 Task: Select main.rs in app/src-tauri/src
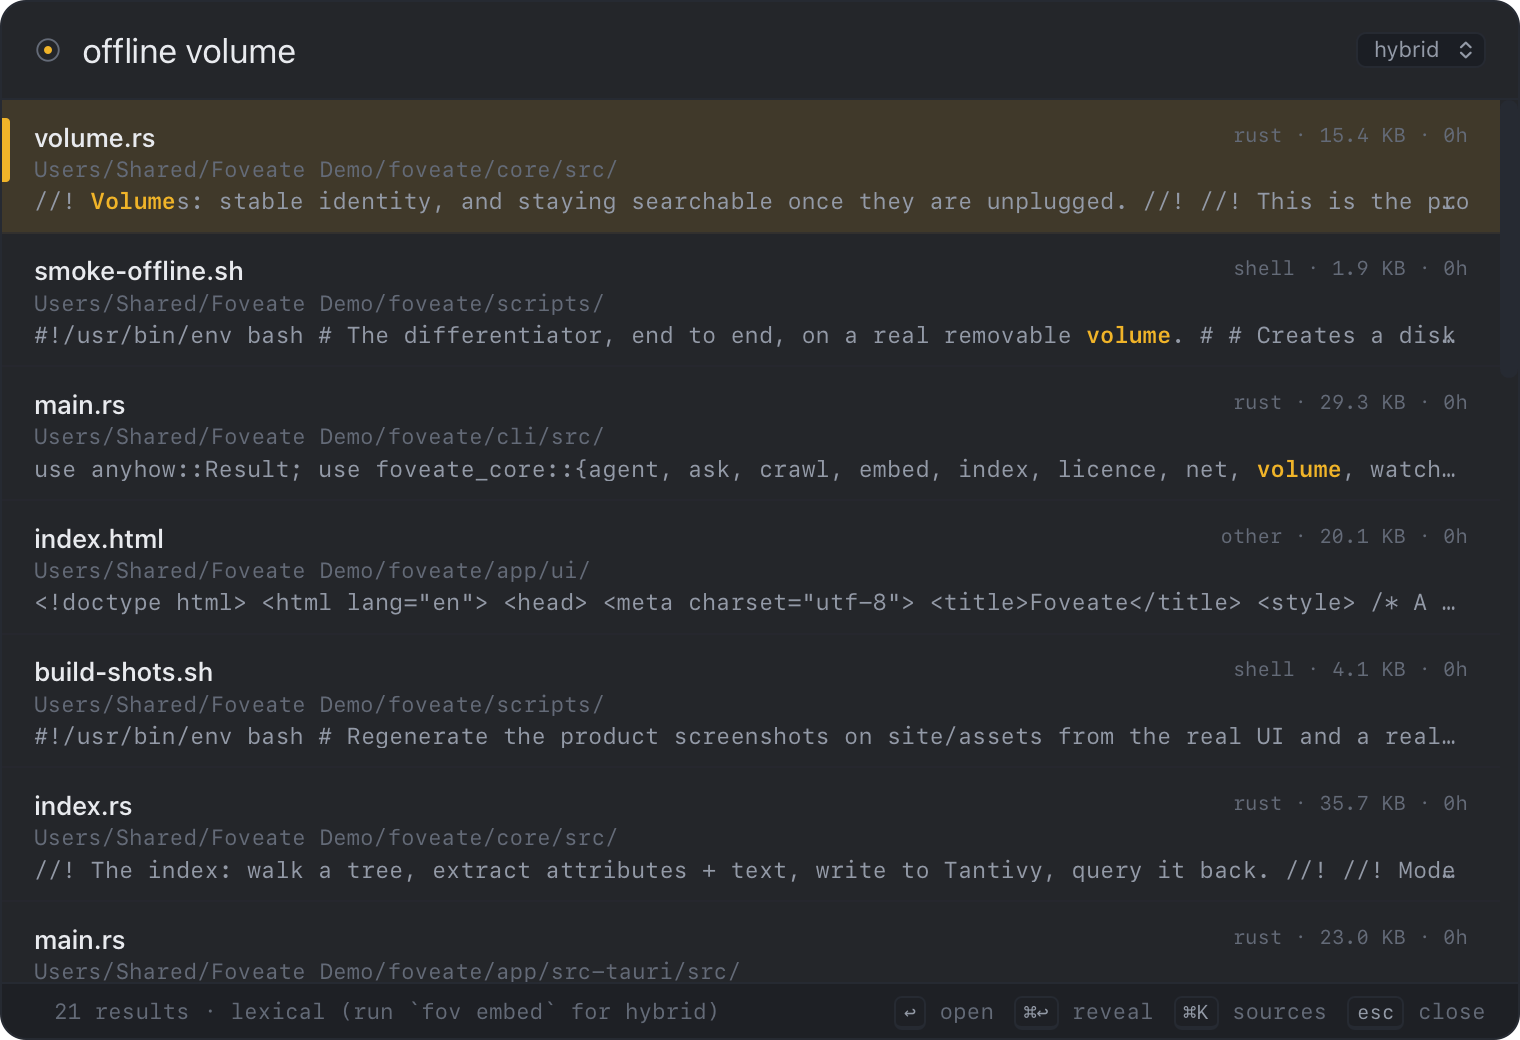tap(751, 943)
